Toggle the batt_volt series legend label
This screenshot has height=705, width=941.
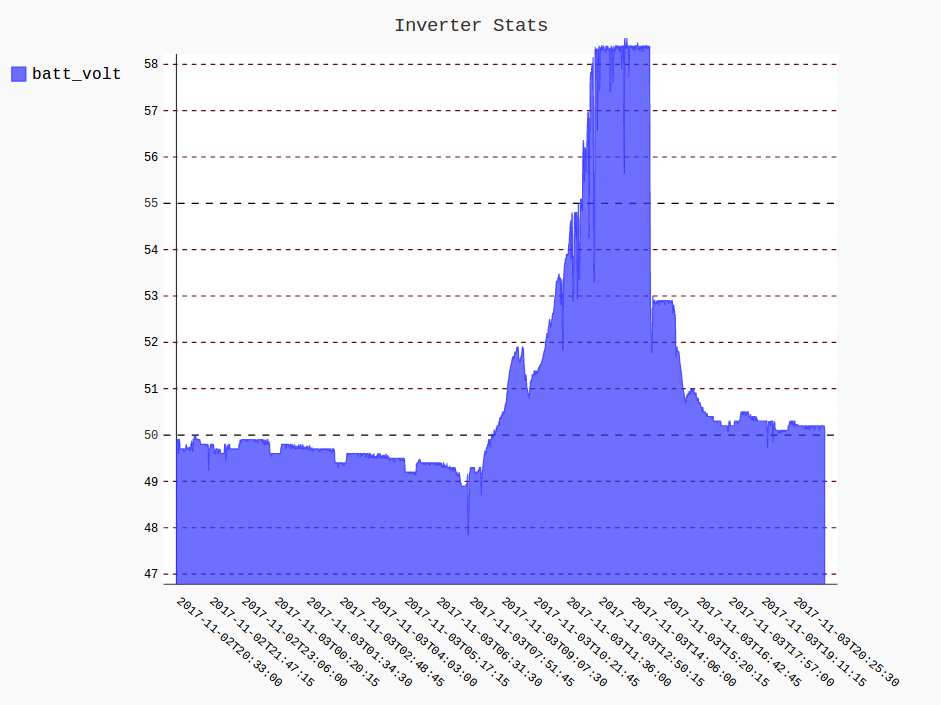(x=76, y=74)
